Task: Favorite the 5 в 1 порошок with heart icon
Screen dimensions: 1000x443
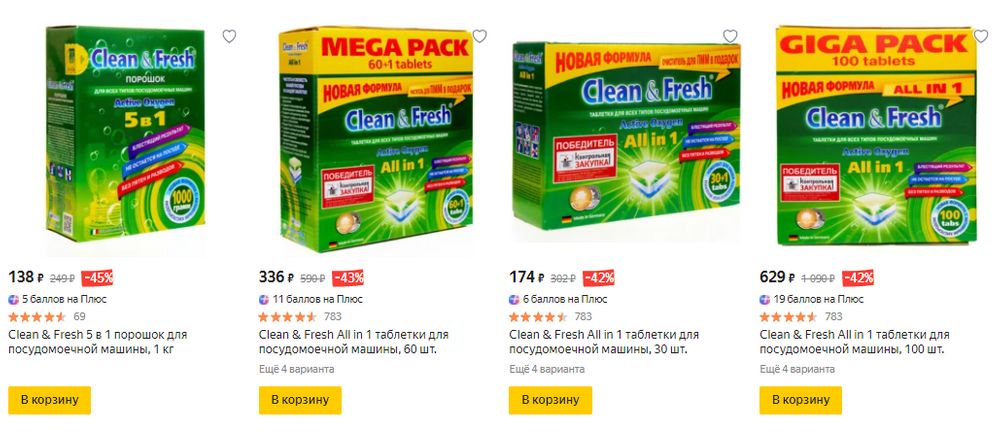Action: pos(229,36)
